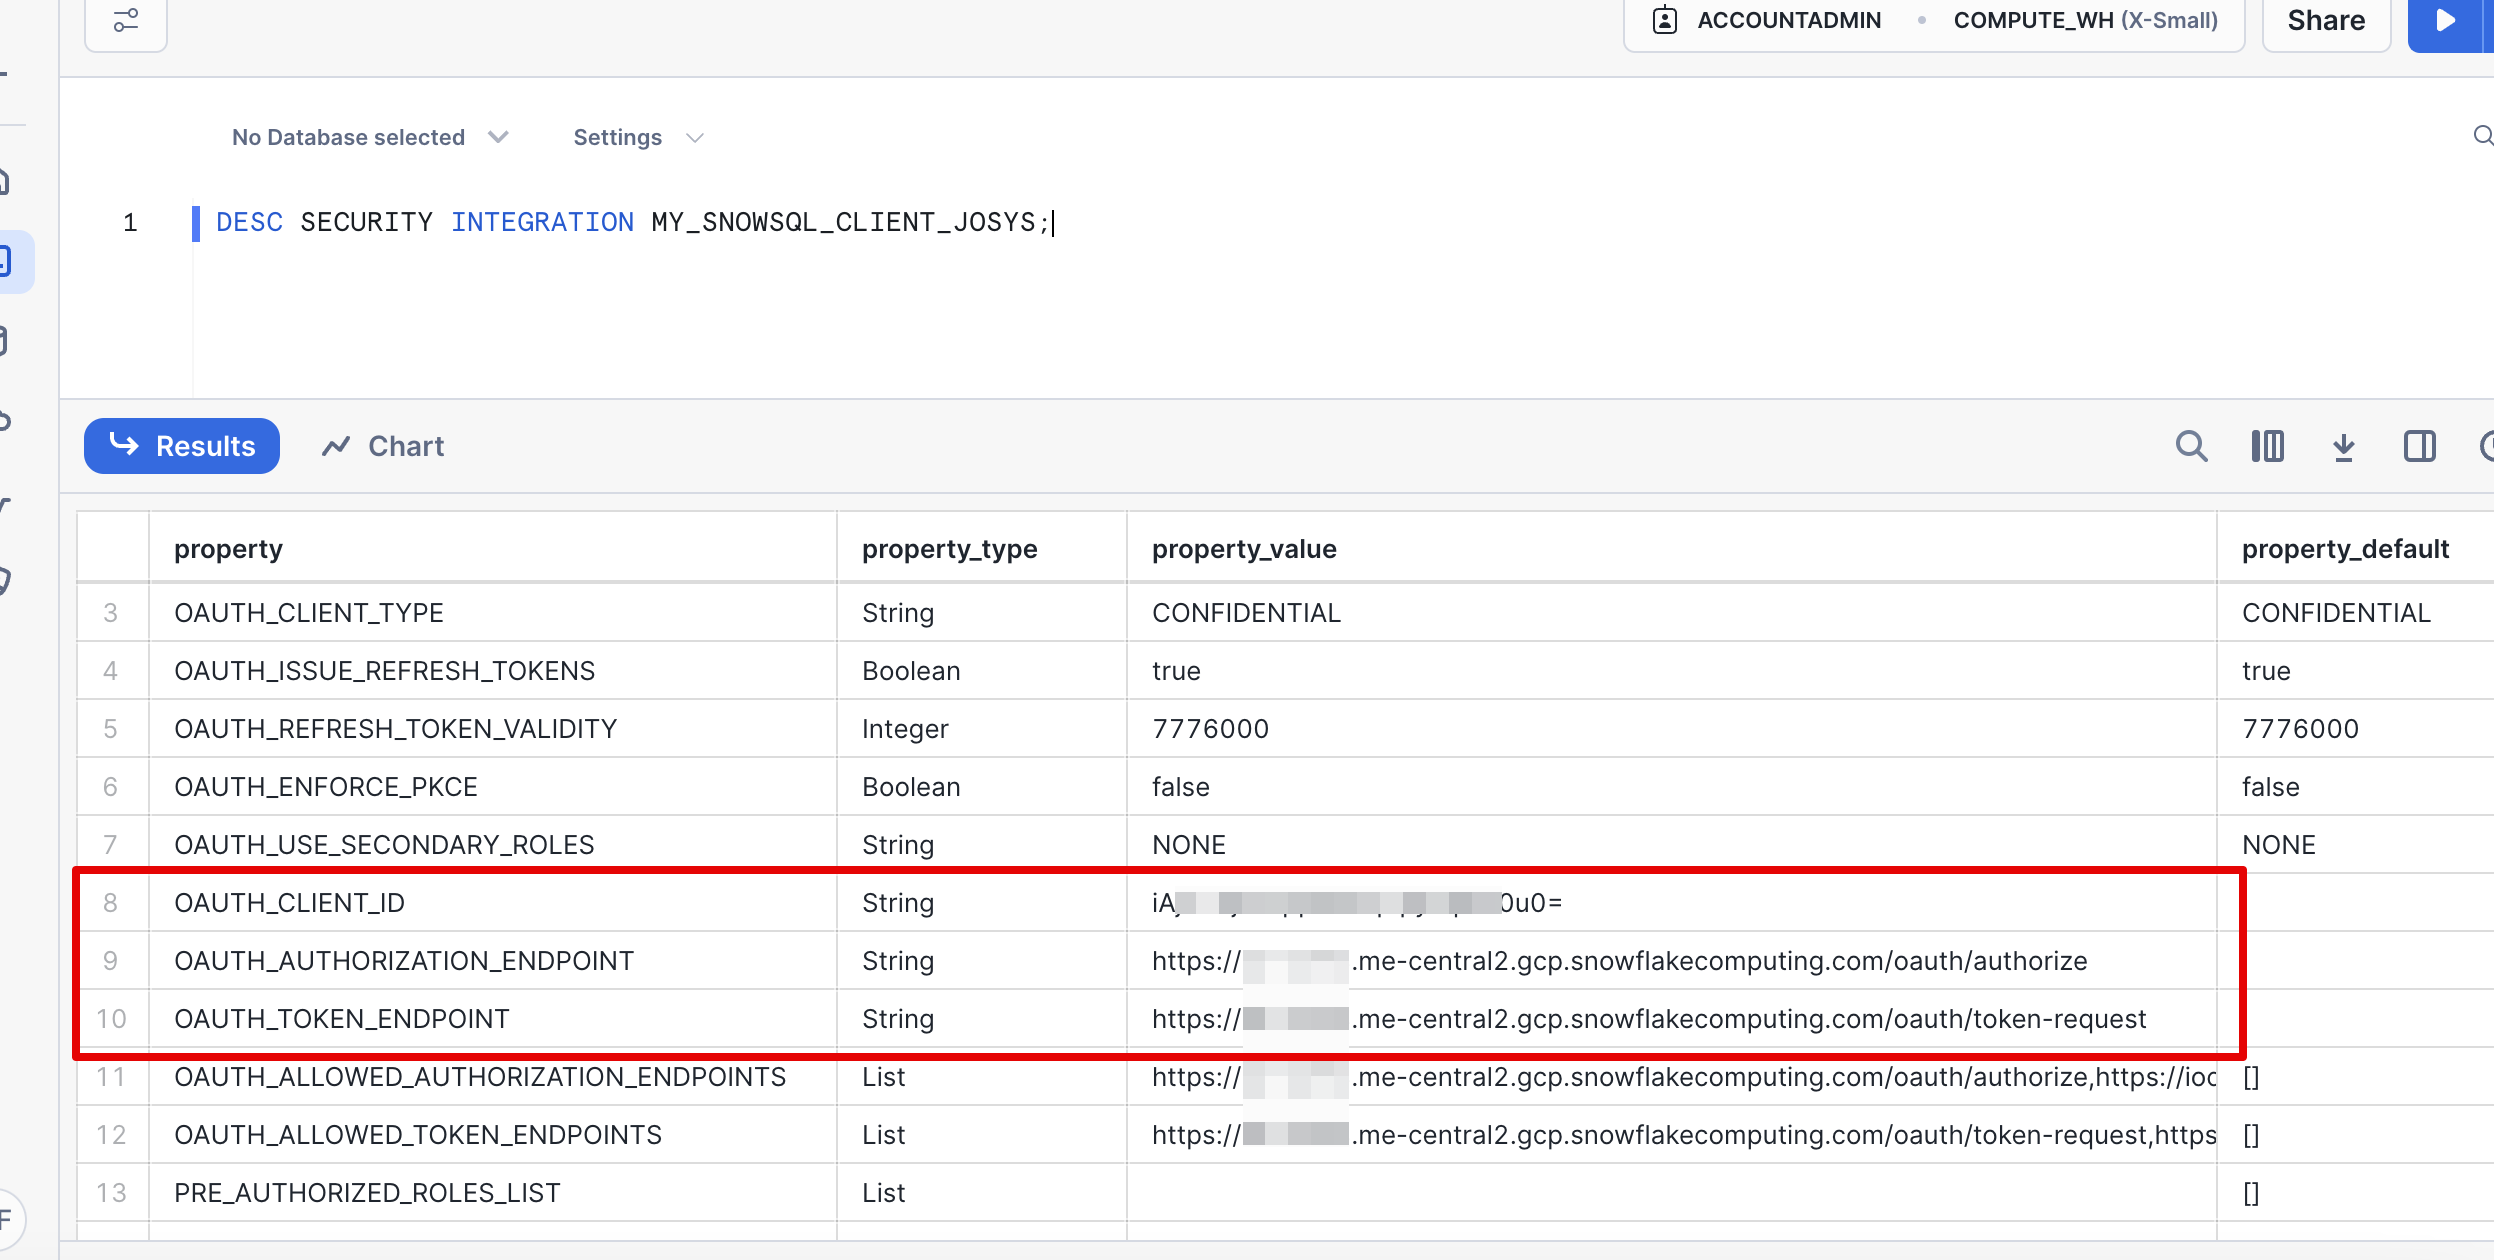Run the query with the play button
This screenshot has width=2494, height=1260.
point(2446,20)
